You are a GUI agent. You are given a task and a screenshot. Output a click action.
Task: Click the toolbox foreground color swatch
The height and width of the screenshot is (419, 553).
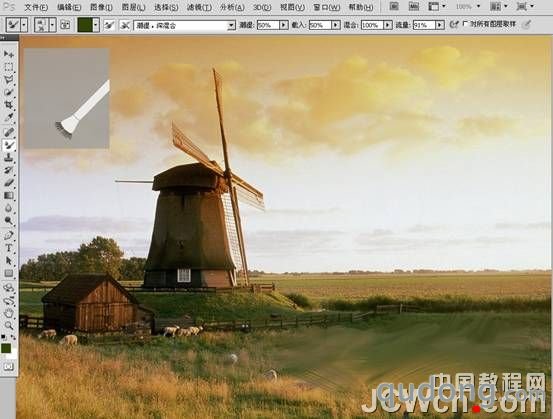[x=6, y=348]
